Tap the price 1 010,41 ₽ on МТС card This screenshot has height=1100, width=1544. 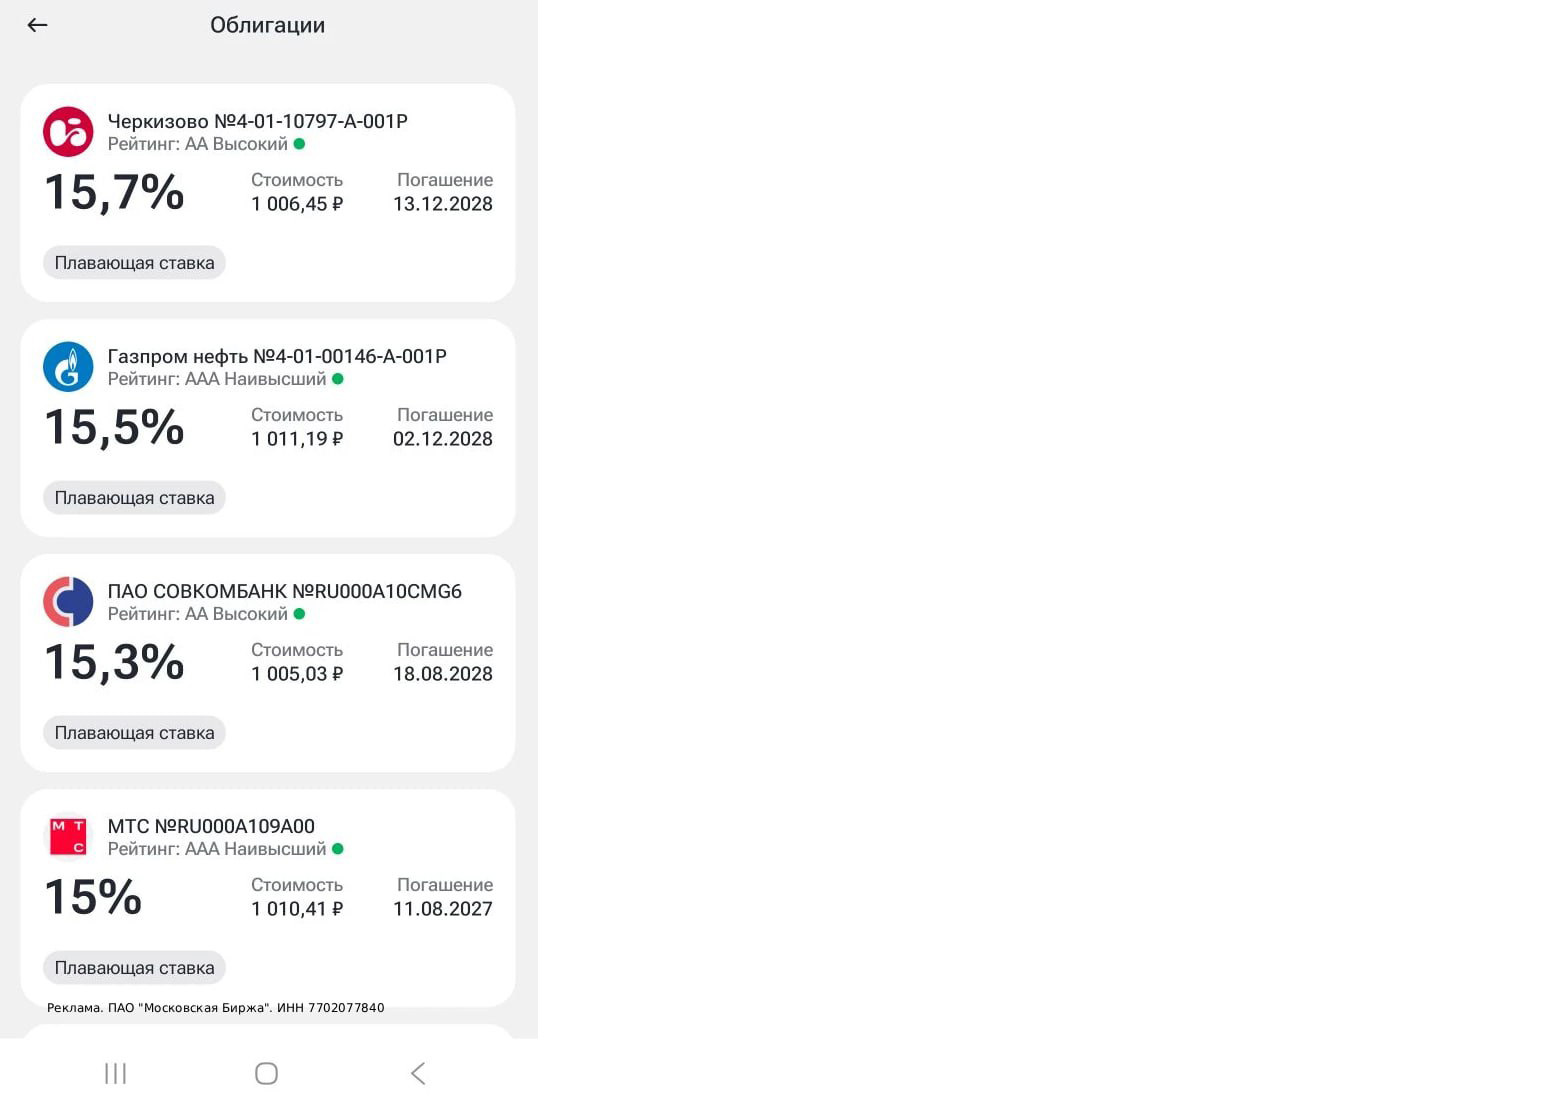pyautogui.click(x=297, y=909)
